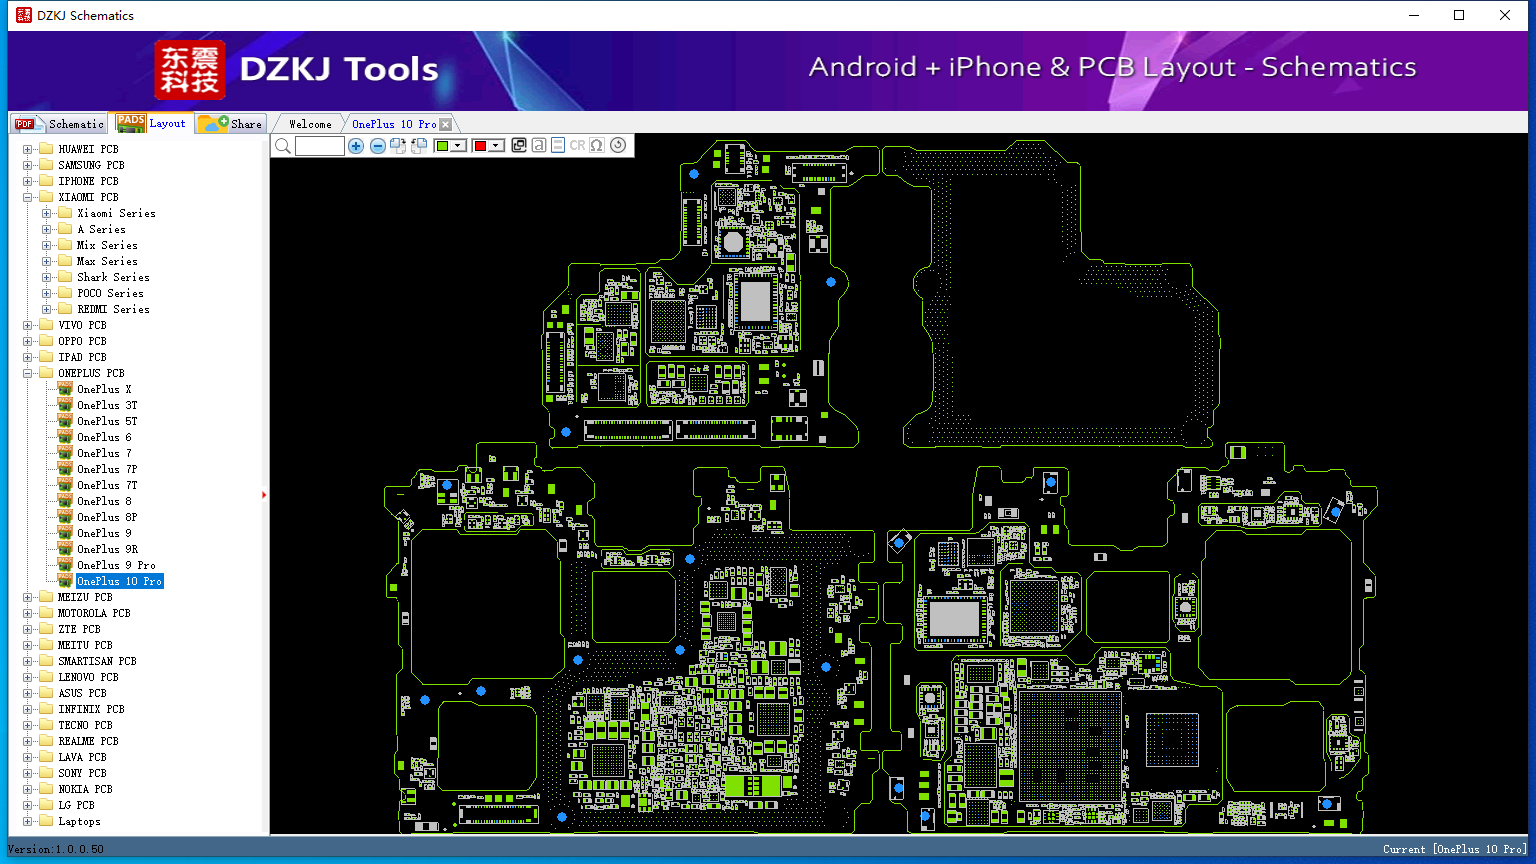Click the Version:1.0.0.50 status text
The width and height of the screenshot is (1536, 864).
click(x=56, y=849)
